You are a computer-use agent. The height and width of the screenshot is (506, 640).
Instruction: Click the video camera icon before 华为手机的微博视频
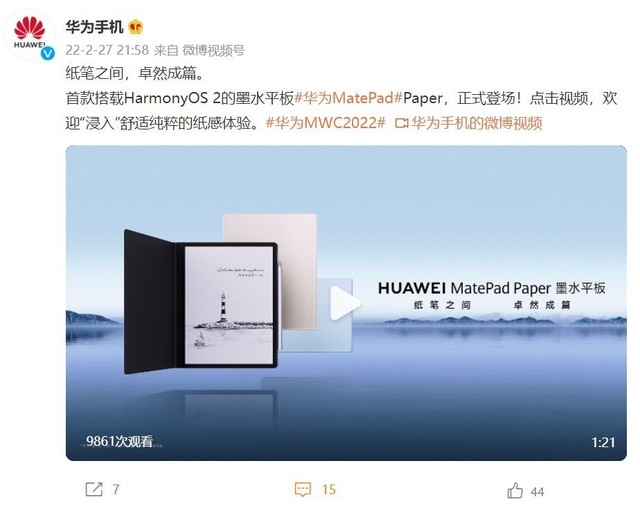402,123
